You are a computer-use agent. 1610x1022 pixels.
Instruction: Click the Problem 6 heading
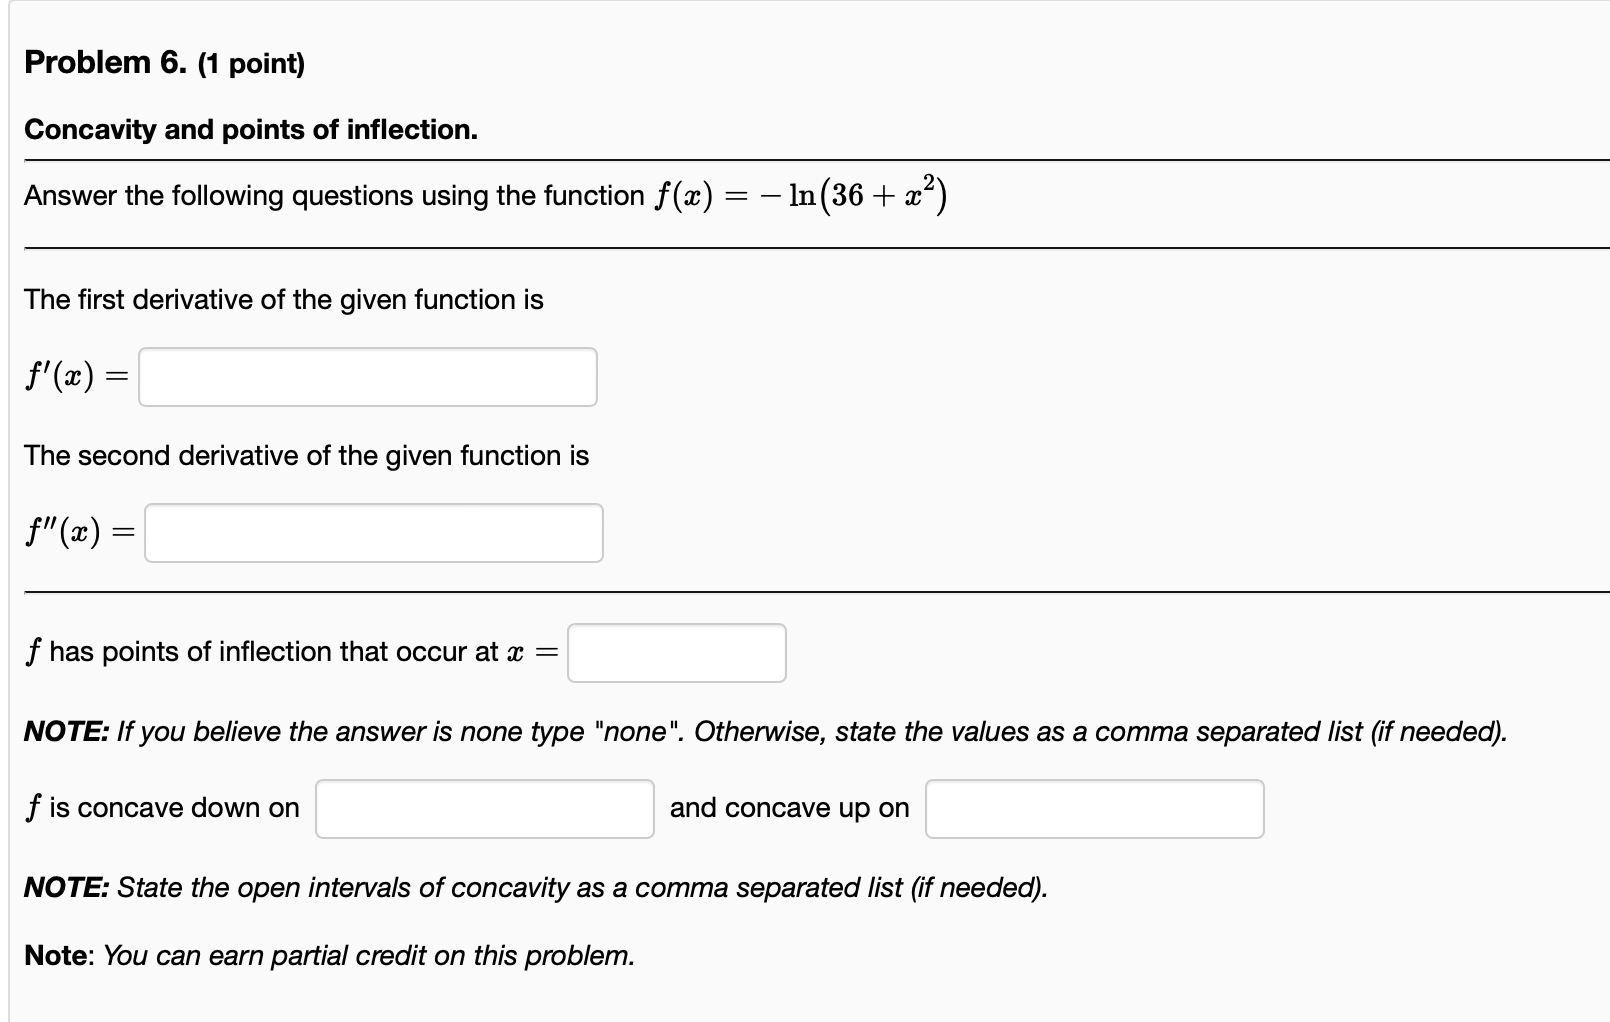[x=104, y=62]
